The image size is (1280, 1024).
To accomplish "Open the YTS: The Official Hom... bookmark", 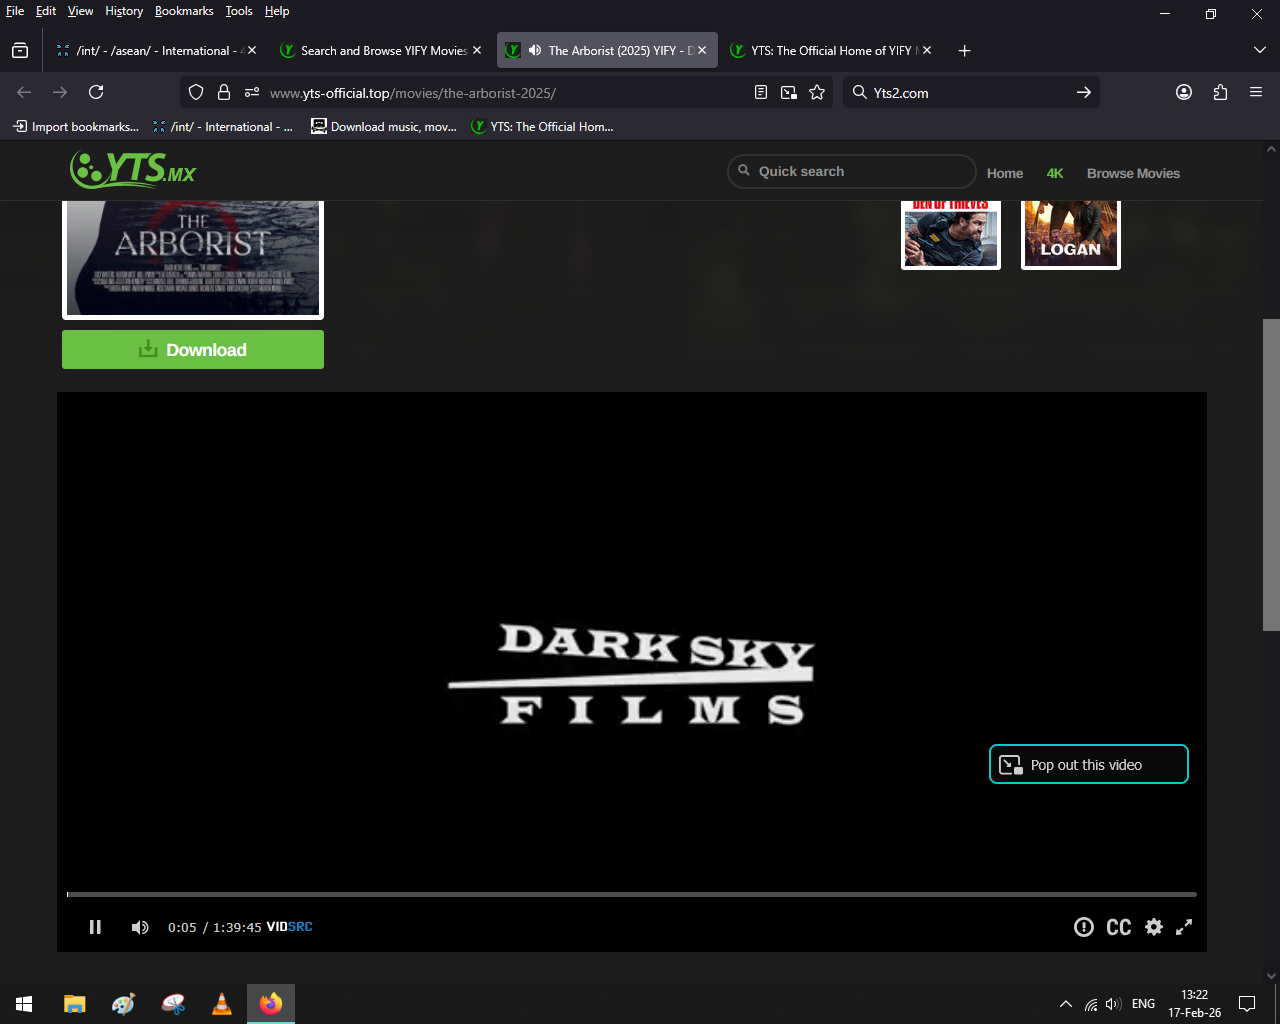I will point(542,126).
